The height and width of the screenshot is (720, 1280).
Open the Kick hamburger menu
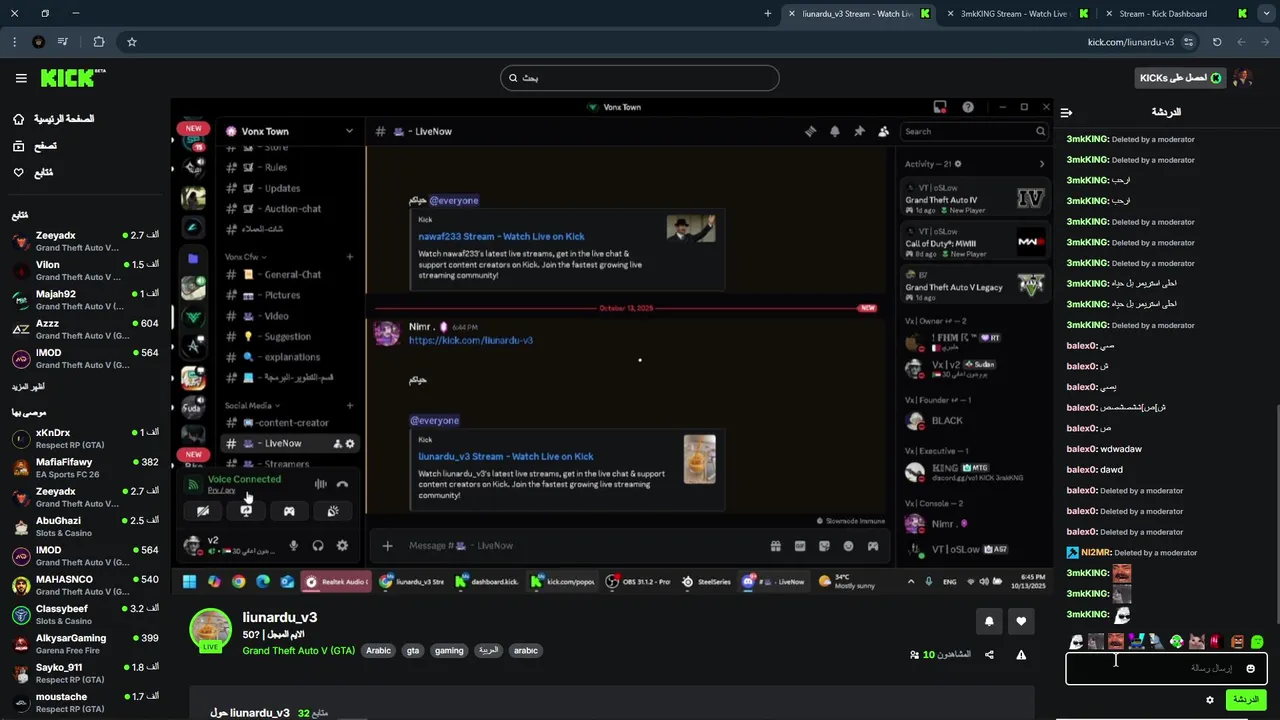(x=21, y=78)
